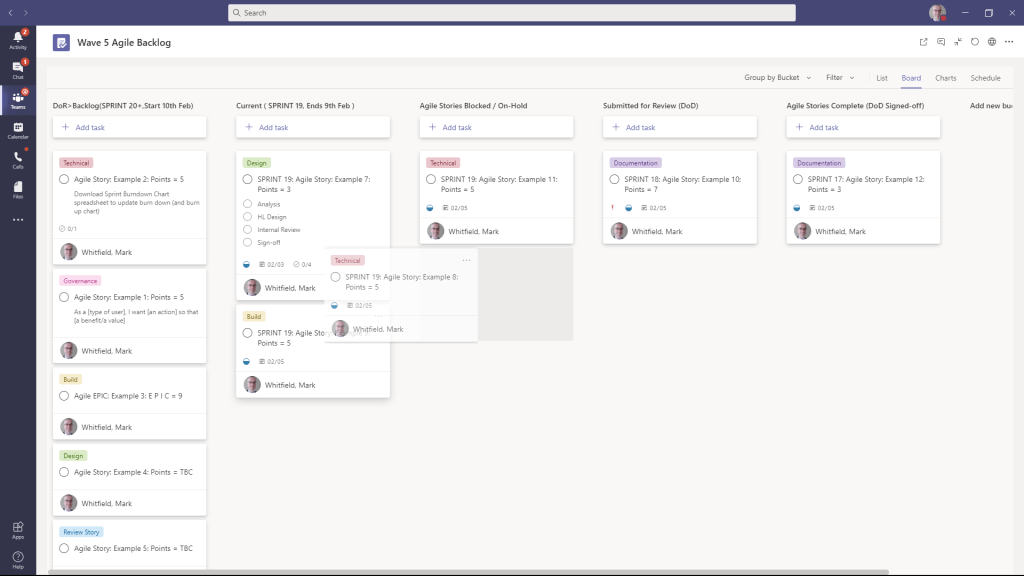1024x576 pixels.
Task: Mark Agile Story Example 1 as complete
Action: coord(63,296)
